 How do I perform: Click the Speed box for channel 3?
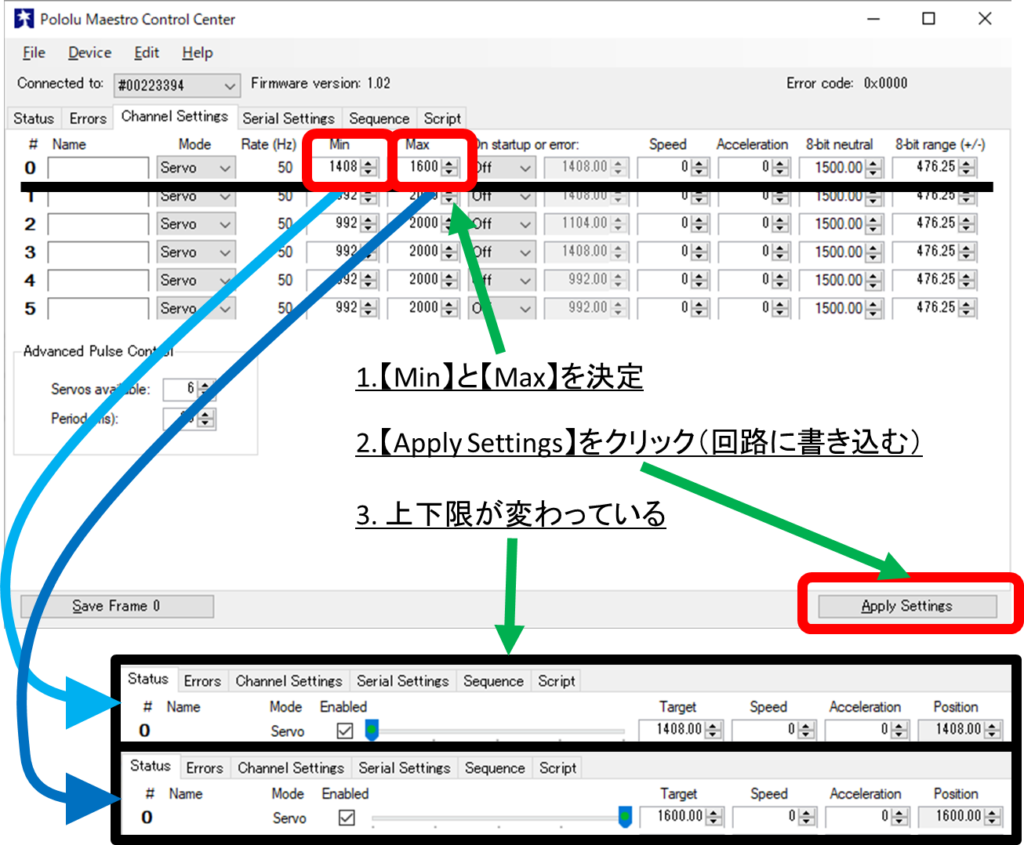[x=673, y=251]
